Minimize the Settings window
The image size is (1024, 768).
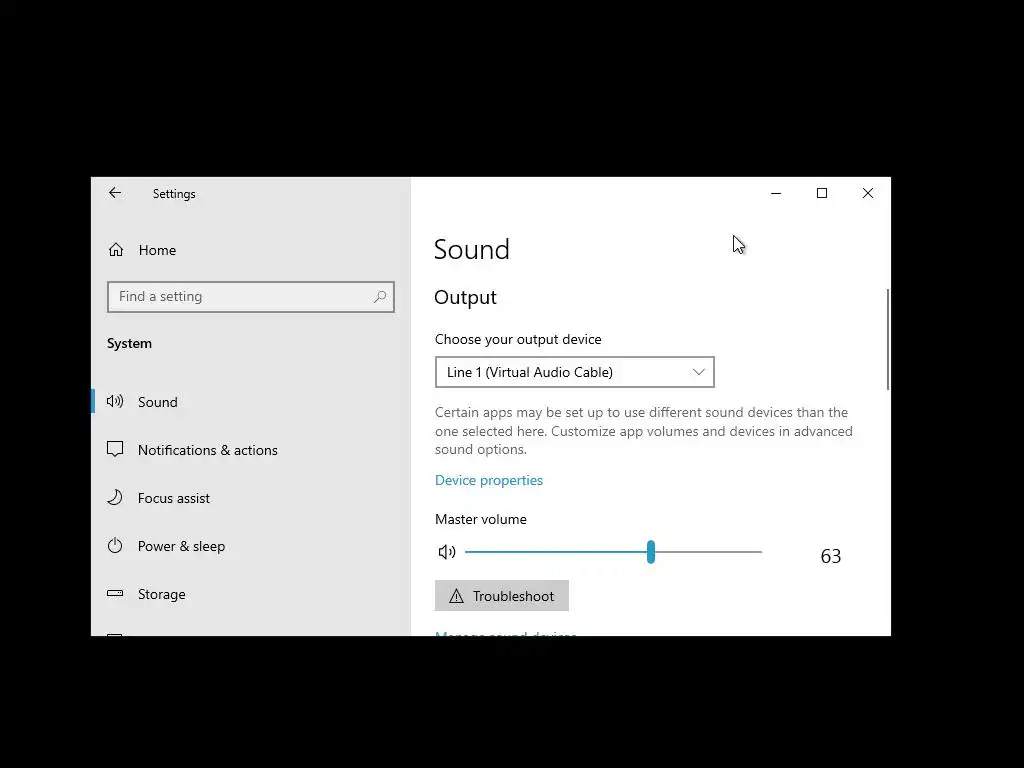pyautogui.click(x=776, y=193)
